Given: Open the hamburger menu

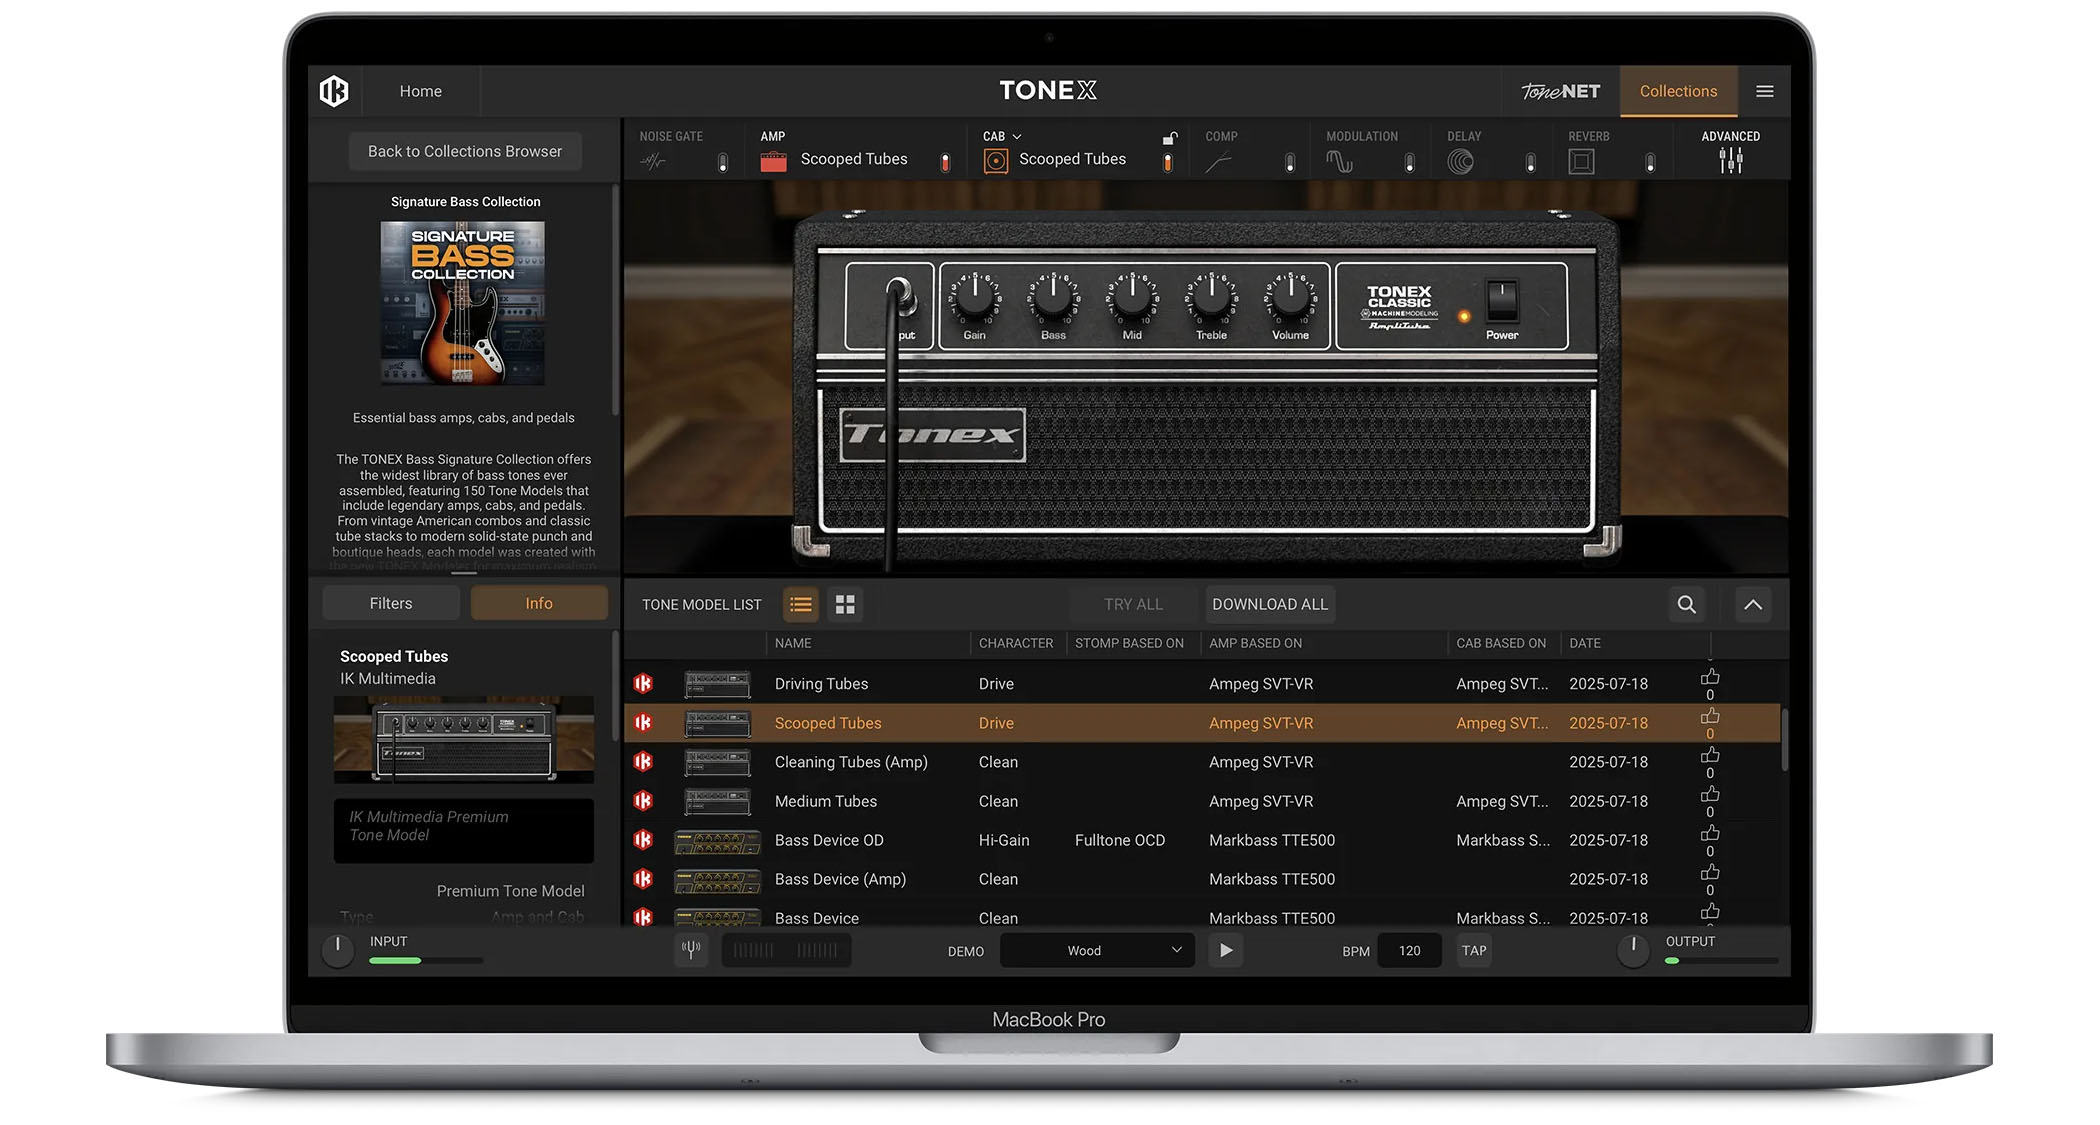Looking at the screenshot, I should coord(1765,91).
